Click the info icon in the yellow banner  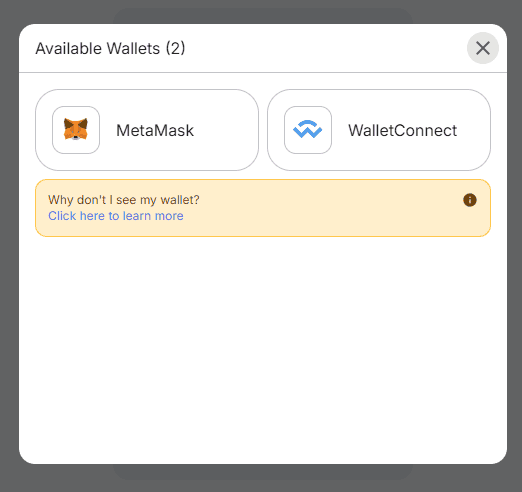click(x=470, y=200)
